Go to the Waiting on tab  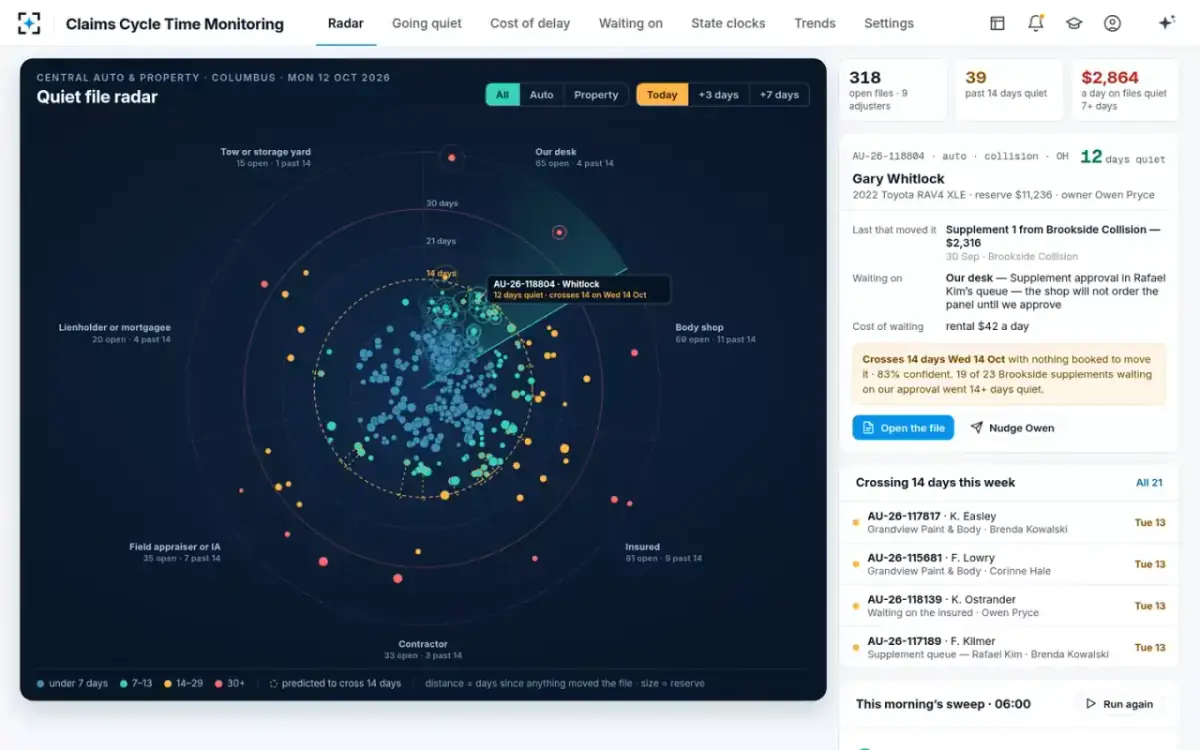(631, 23)
